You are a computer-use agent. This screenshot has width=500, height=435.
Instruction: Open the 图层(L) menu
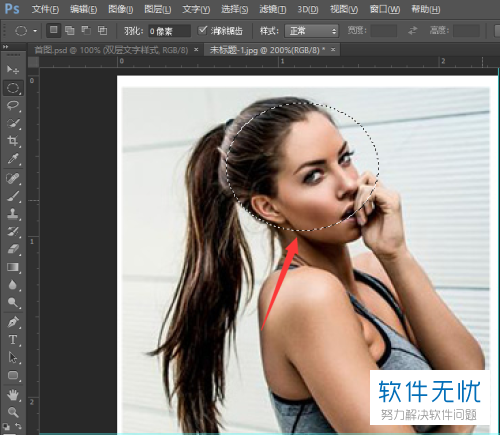coord(158,9)
